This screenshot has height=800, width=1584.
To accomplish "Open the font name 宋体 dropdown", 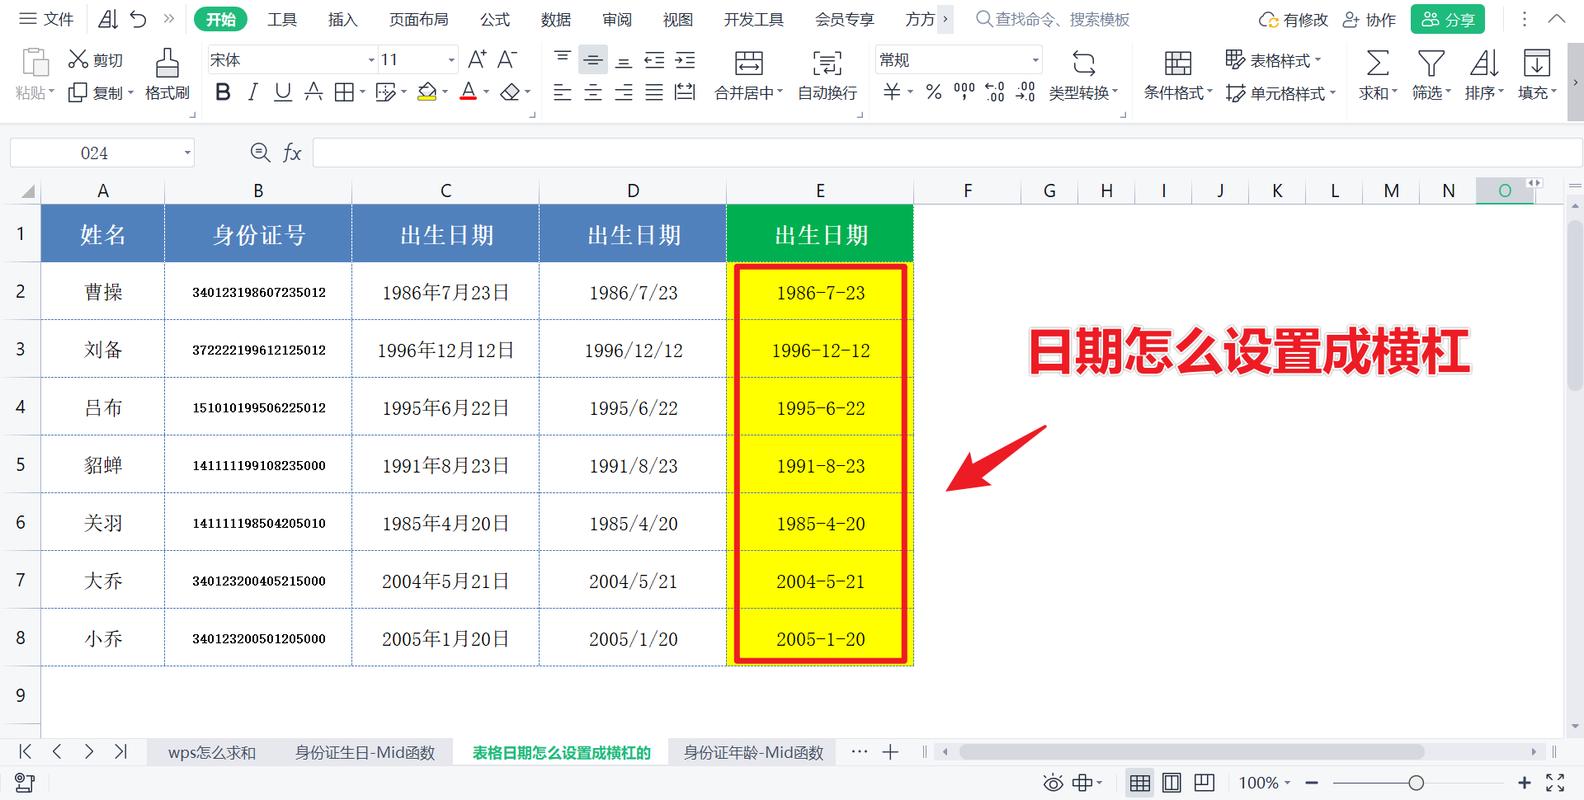I will point(371,61).
